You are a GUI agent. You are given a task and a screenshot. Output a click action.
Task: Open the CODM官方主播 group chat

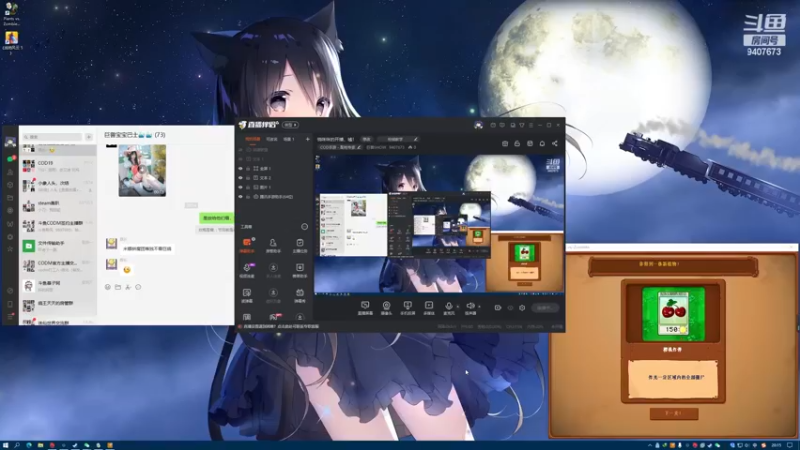(58, 266)
